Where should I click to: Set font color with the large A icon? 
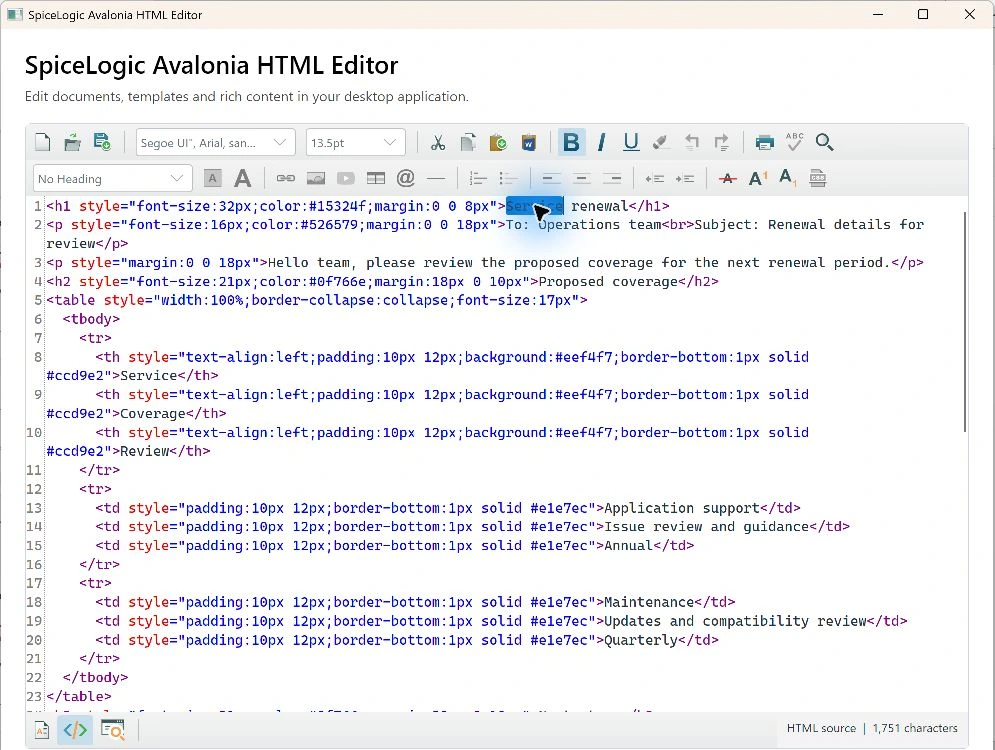(x=242, y=179)
